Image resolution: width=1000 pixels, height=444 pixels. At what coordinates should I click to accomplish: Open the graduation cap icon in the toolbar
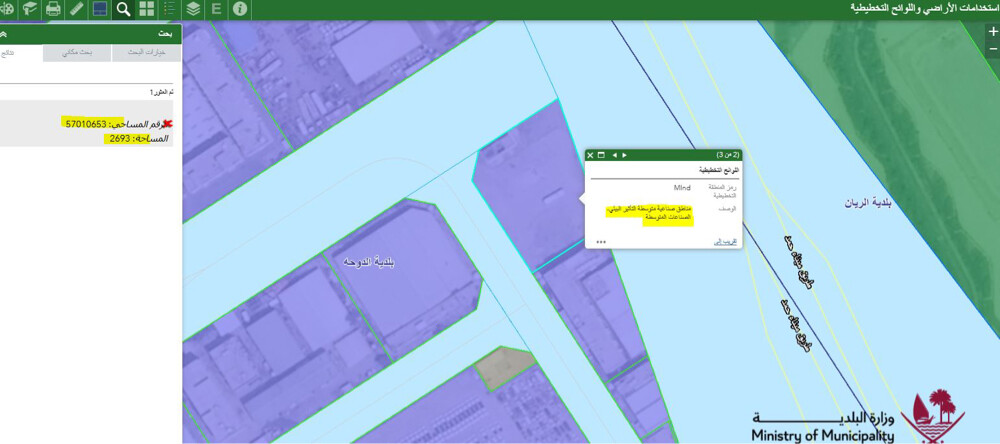(30, 9)
